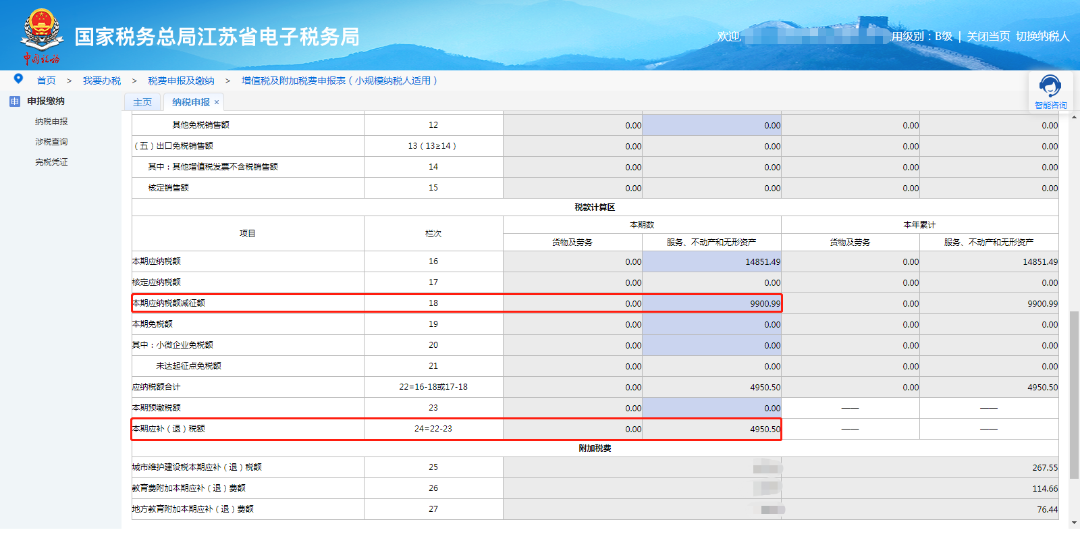Open 纳税申报 in the left sidebar
Screen dimensions: 1080x535
click(x=51, y=121)
